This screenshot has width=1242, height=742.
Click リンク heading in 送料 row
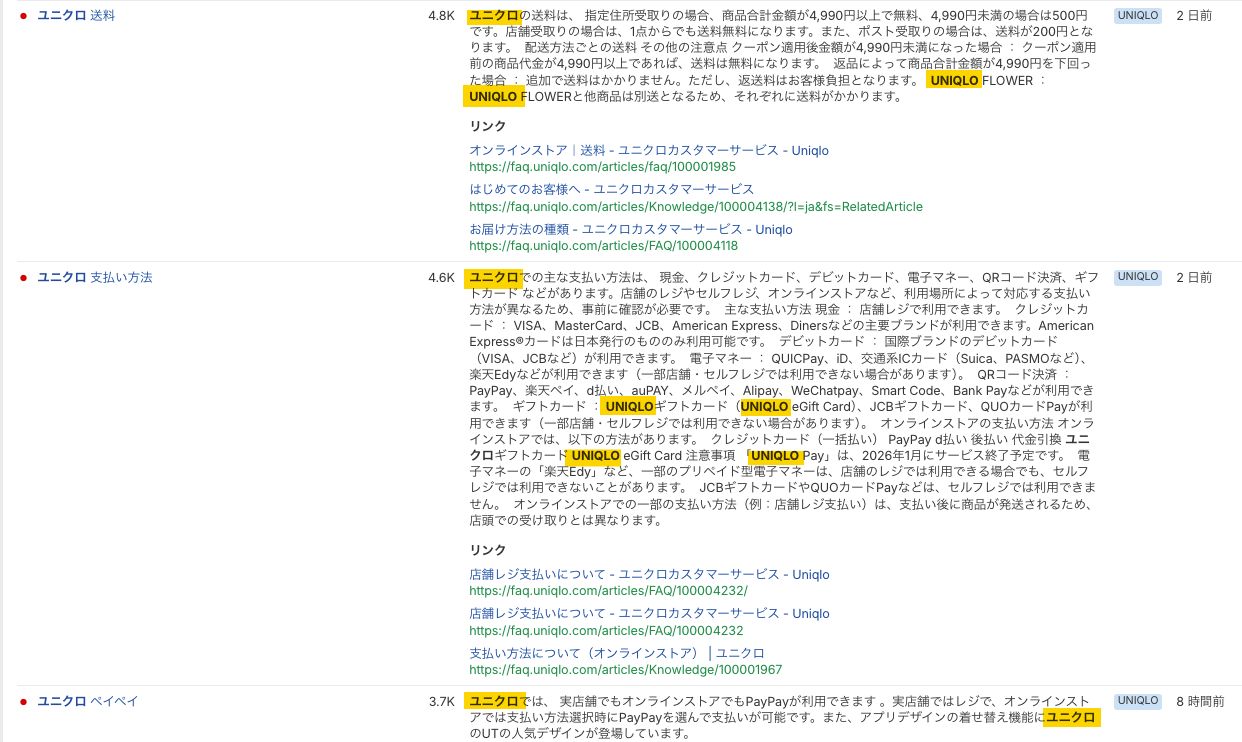[488, 126]
